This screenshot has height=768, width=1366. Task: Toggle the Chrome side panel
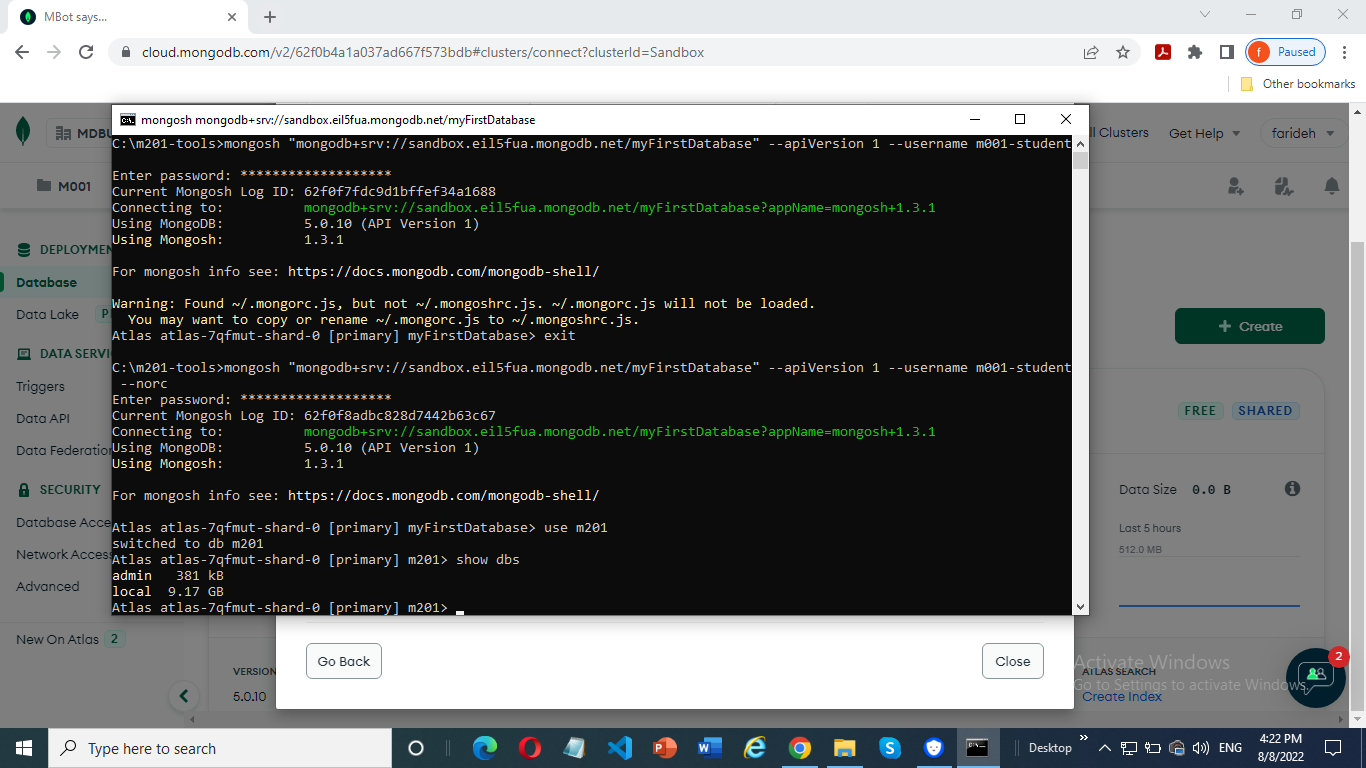pos(1226,52)
